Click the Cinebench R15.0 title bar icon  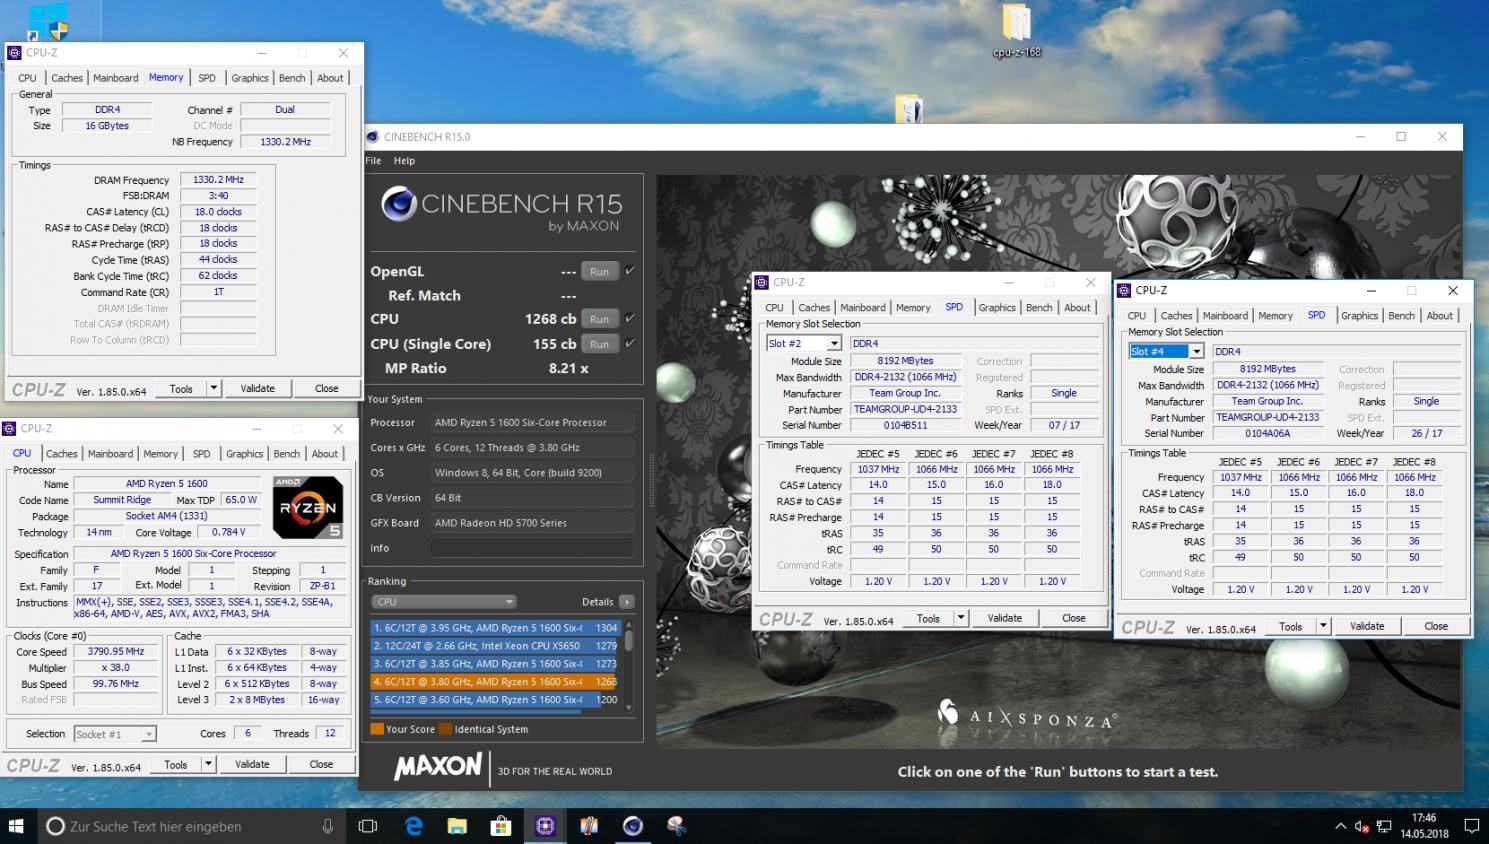pyautogui.click(x=373, y=137)
